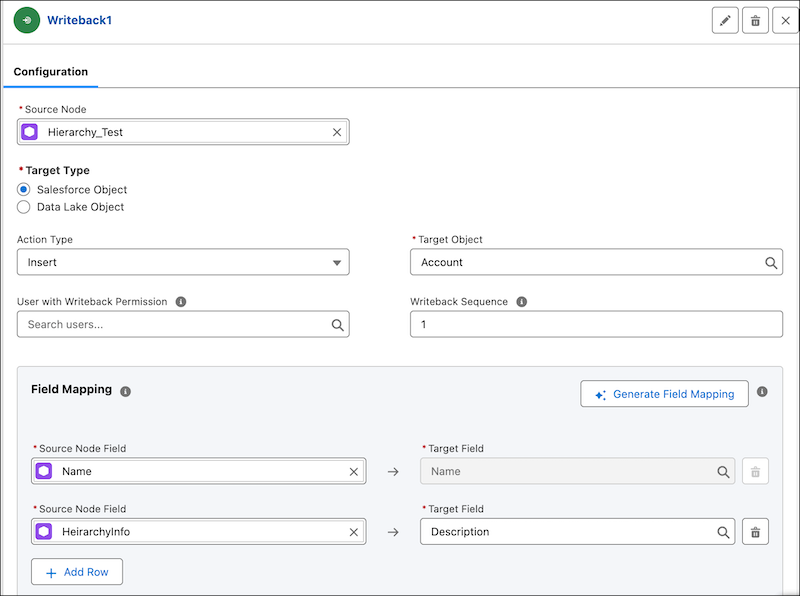800x596 pixels.
Task: Select Salesforce Object target type
Action: coord(23,189)
